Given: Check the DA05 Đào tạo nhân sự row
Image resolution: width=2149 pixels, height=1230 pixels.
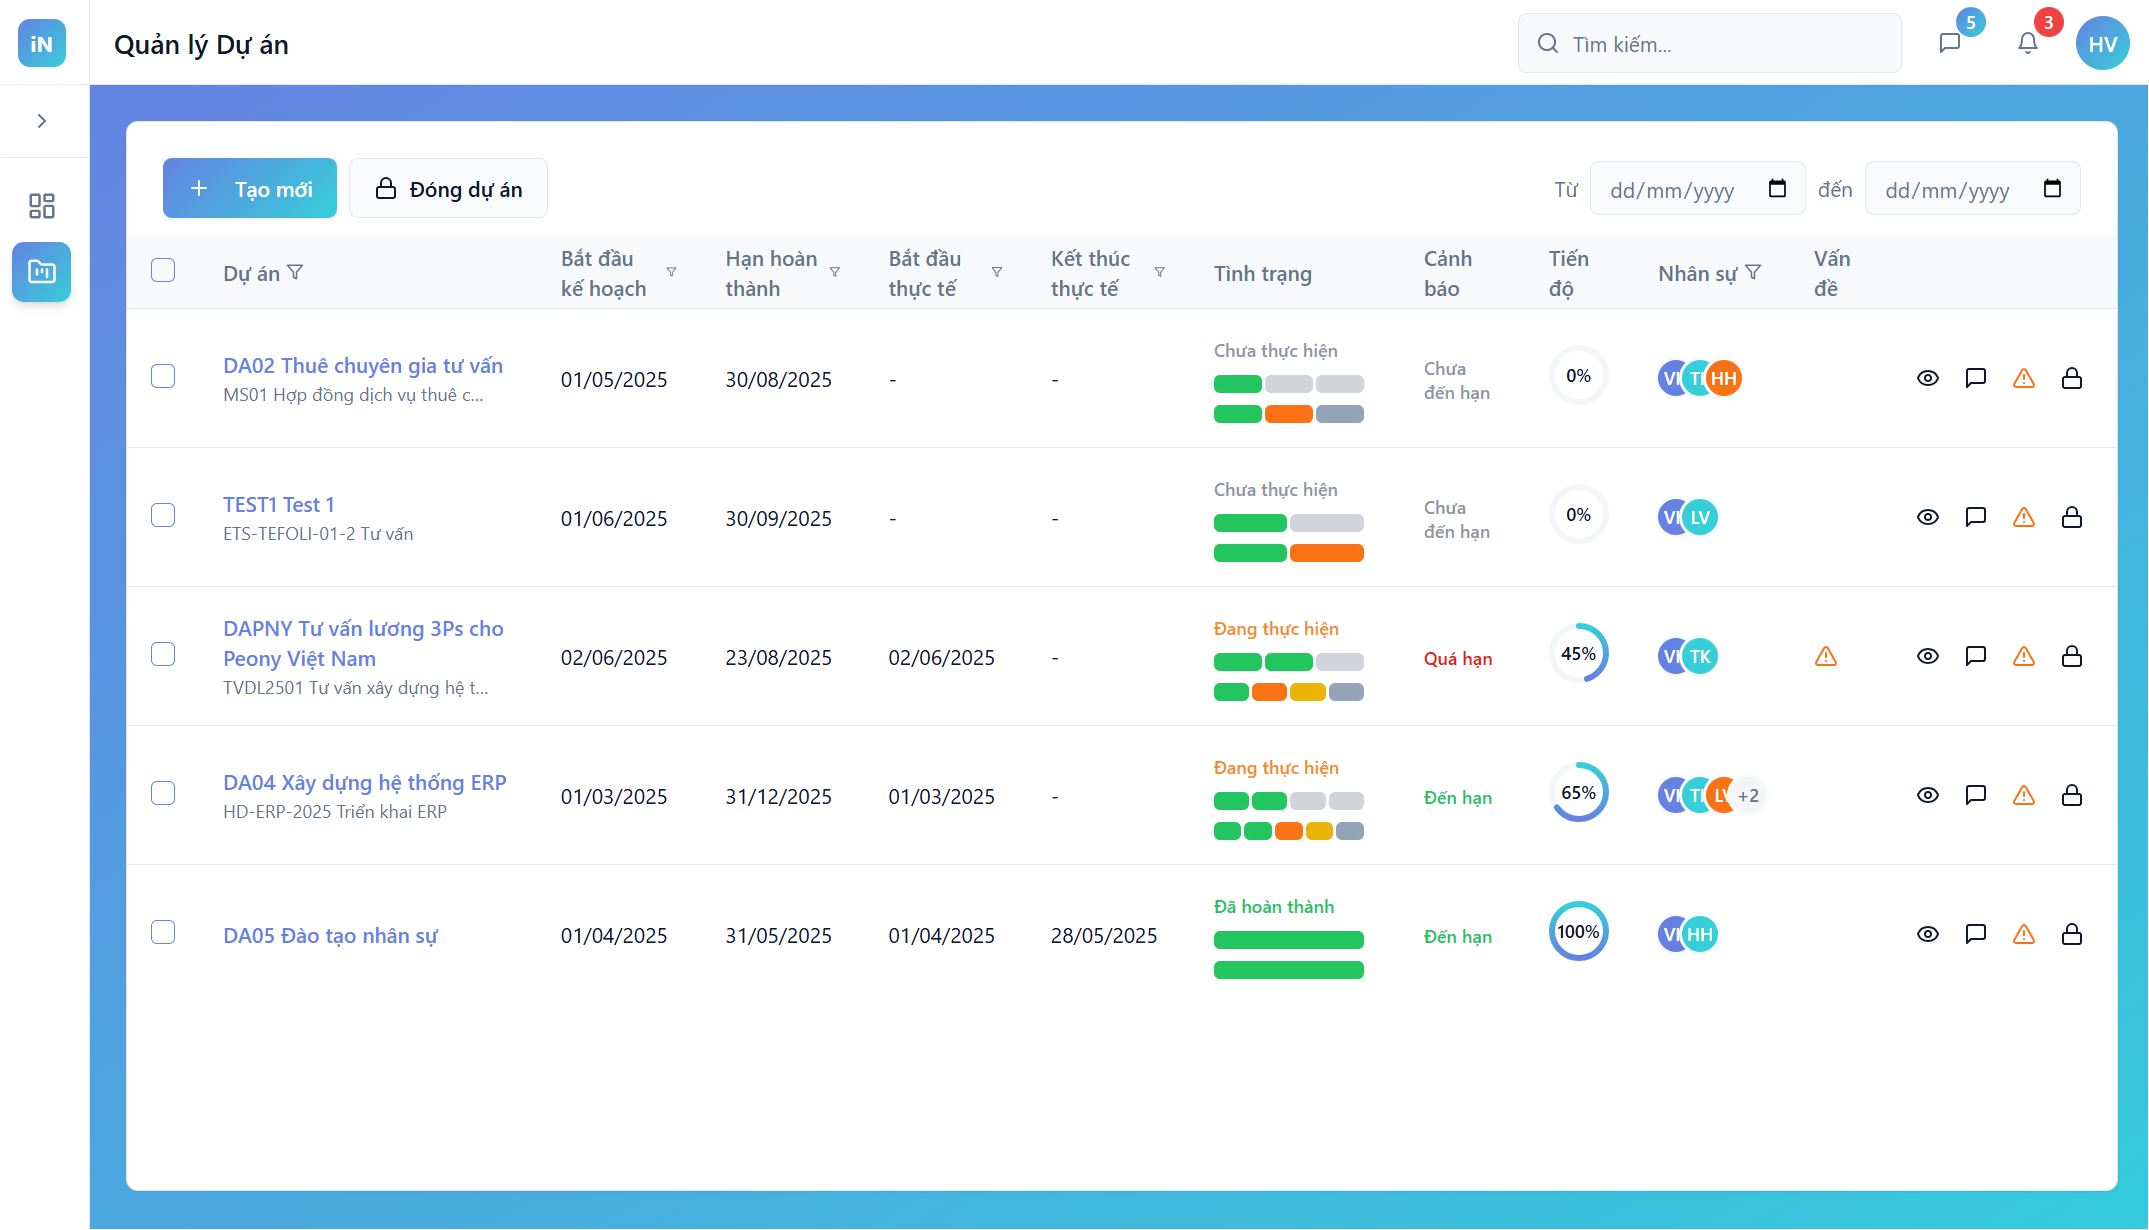Looking at the screenshot, I should coord(163,932).
